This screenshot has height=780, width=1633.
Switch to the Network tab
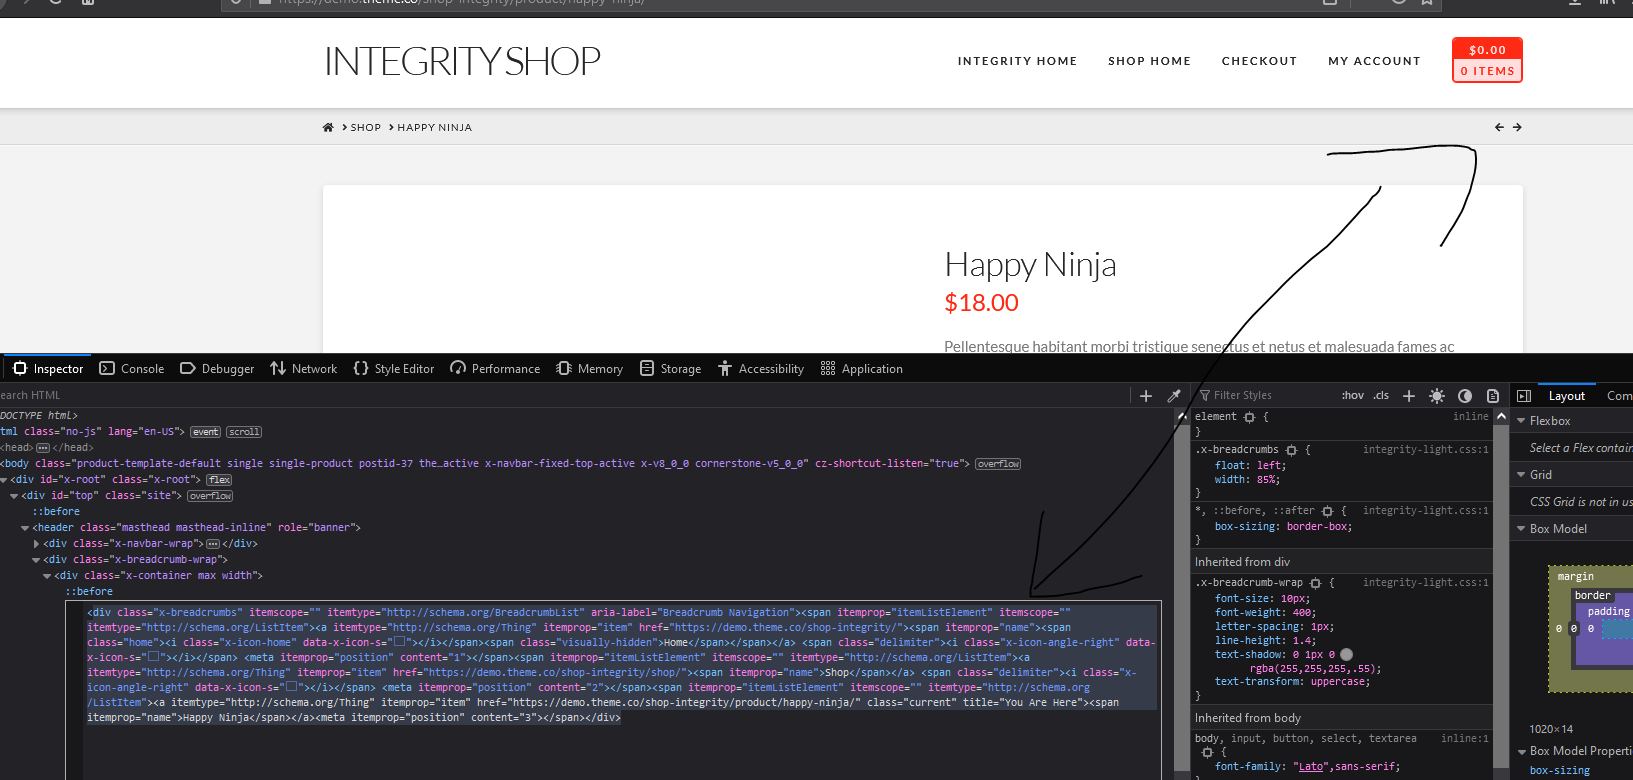(x=304, y=368)
